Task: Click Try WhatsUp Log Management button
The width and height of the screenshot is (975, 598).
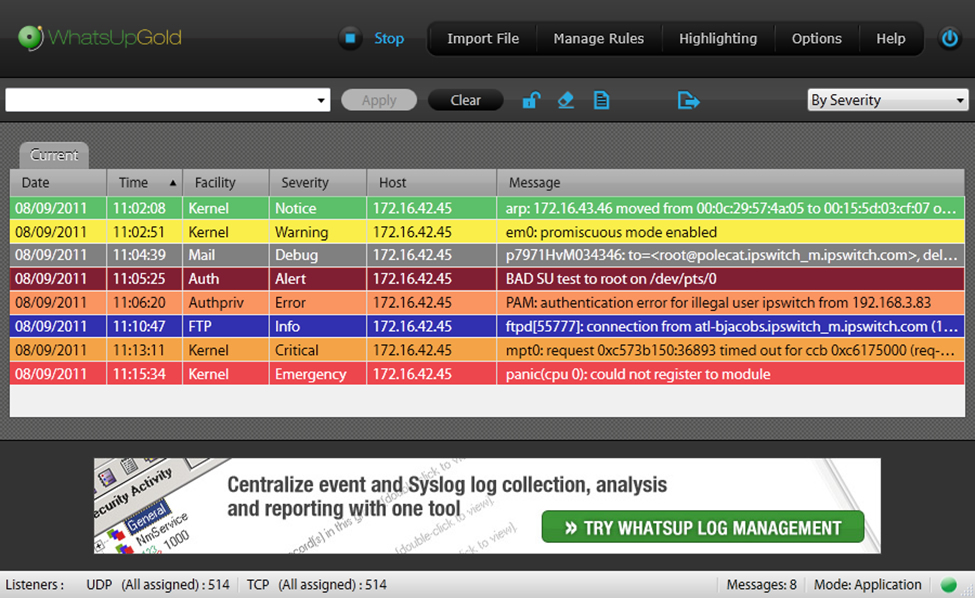Action: point(703,527)
